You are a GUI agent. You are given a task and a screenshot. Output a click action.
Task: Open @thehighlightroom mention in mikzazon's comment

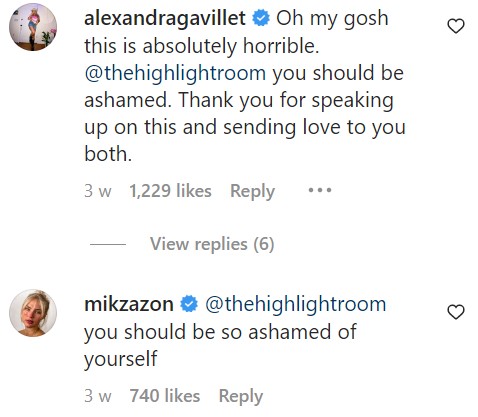[295, 304]
